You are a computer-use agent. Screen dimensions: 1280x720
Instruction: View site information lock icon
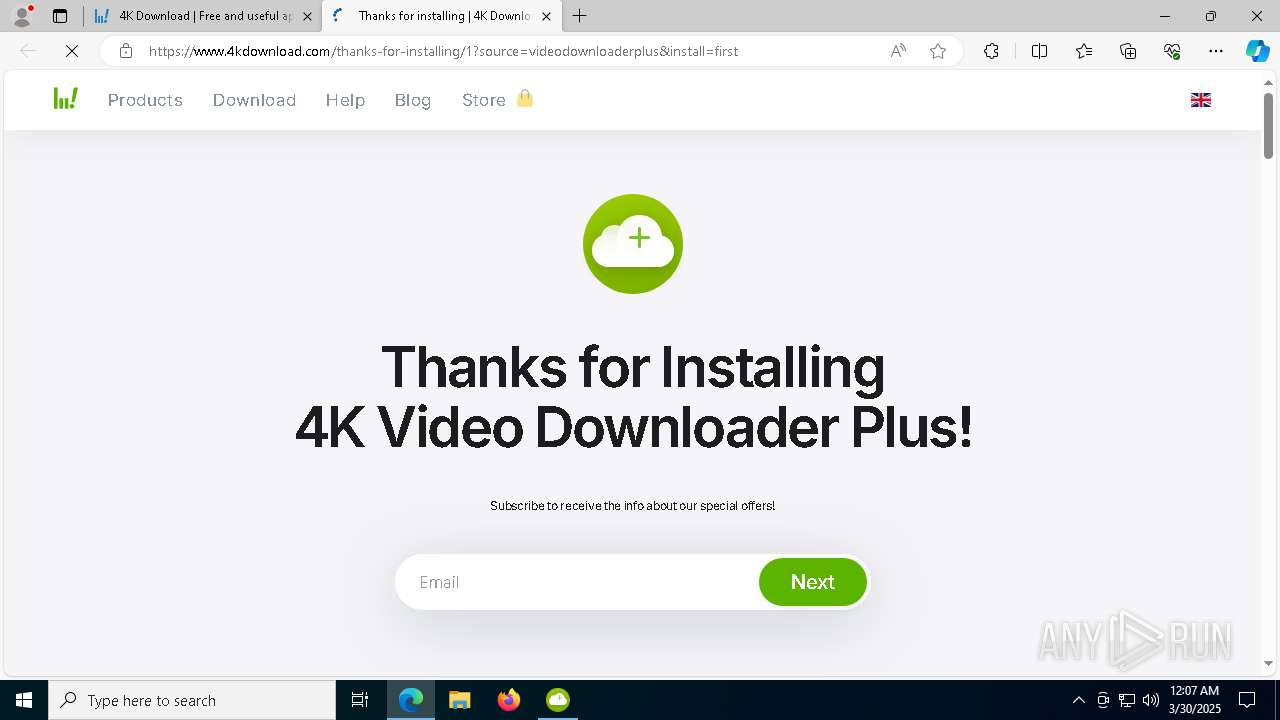coord(126,51)
